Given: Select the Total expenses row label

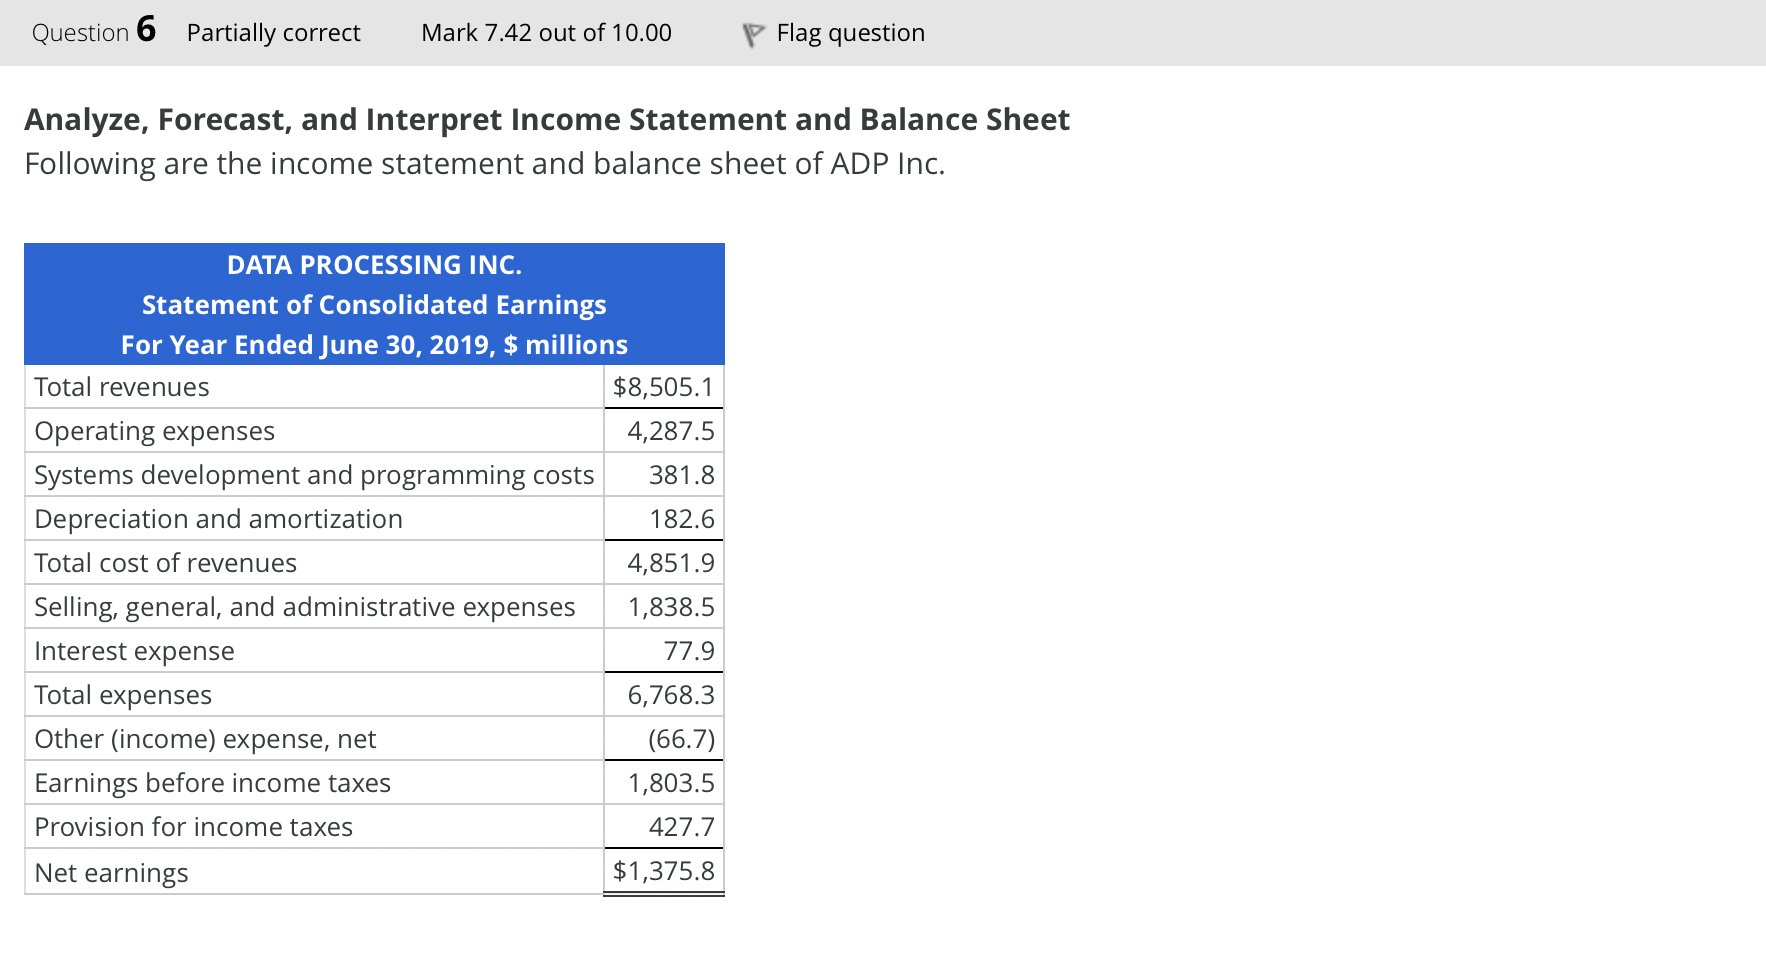Looking at the screenshot, I should 123,695.
